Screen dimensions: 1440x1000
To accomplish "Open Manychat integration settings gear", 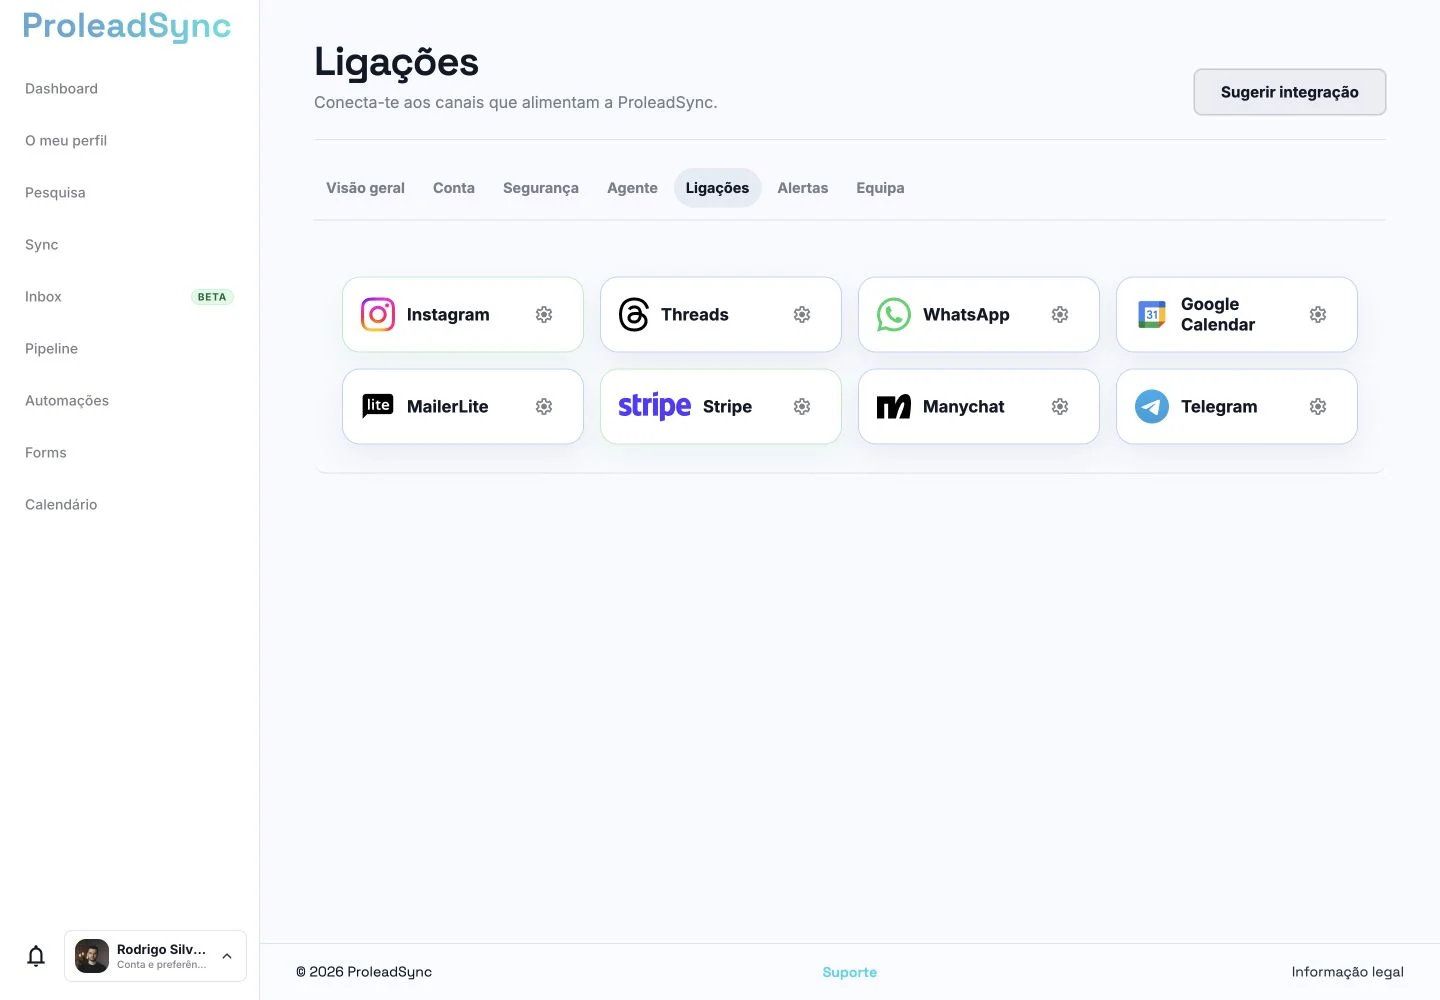I will (1060, 407).
